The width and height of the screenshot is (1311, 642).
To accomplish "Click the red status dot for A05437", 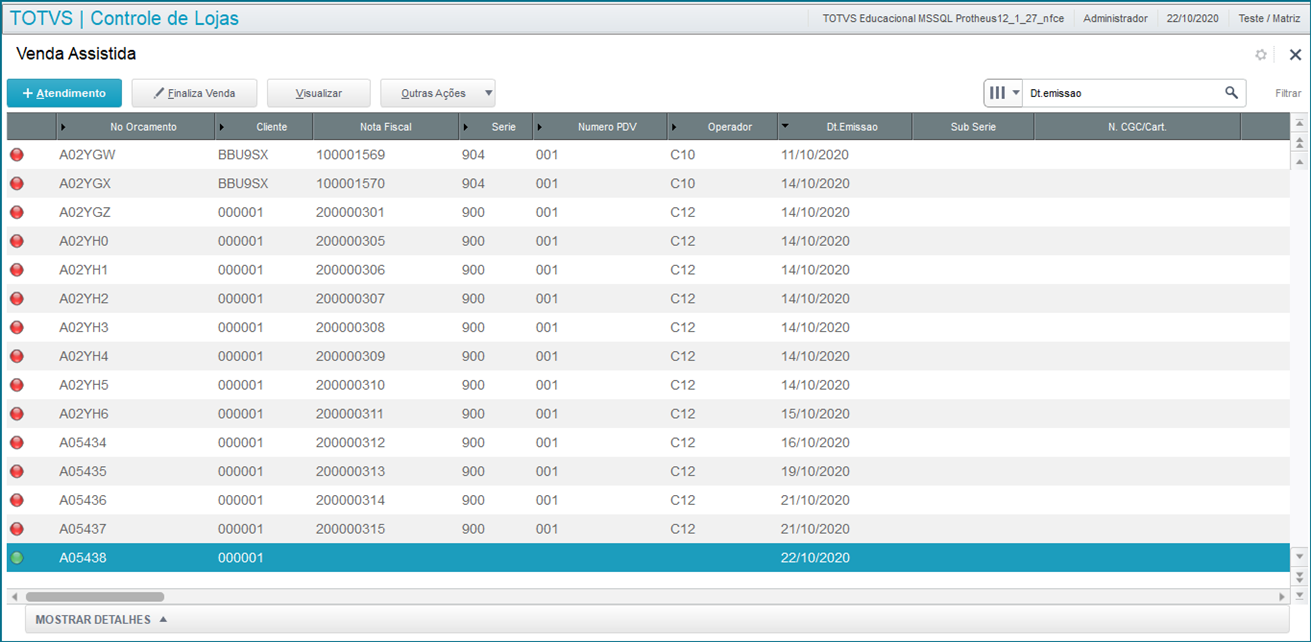I will [17, 529].
